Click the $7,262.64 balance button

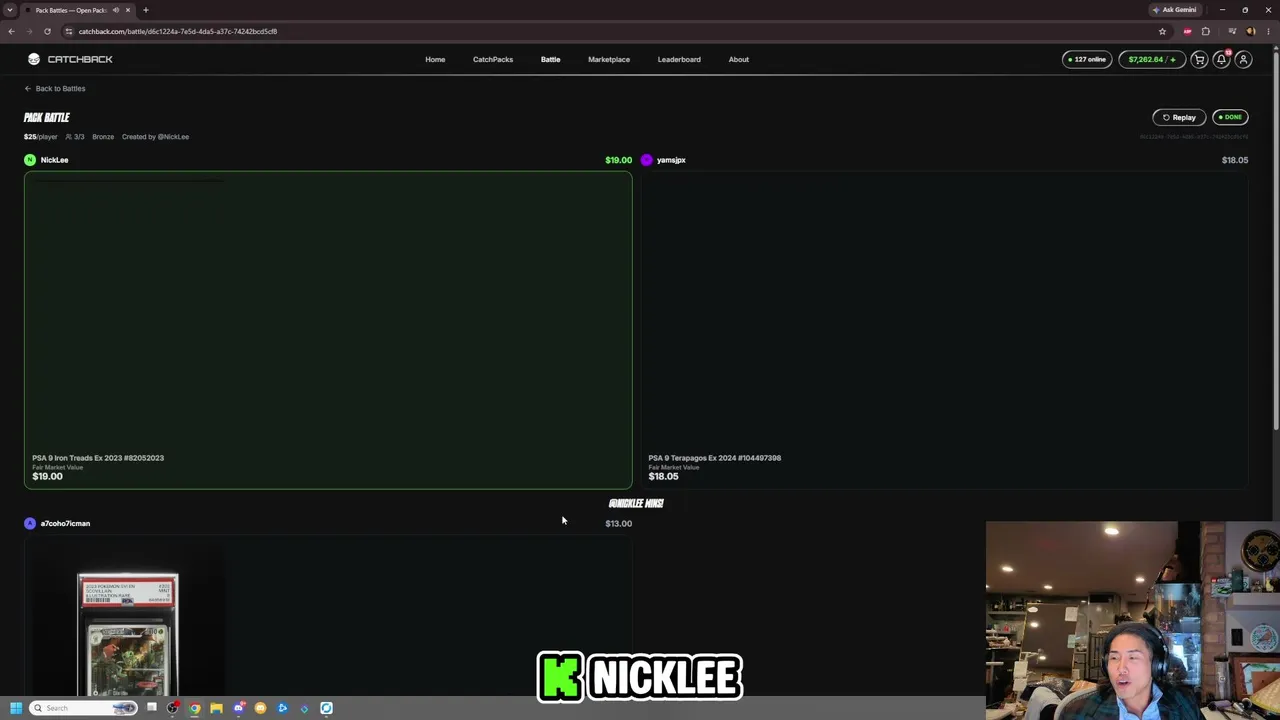tap(1151, 59)
